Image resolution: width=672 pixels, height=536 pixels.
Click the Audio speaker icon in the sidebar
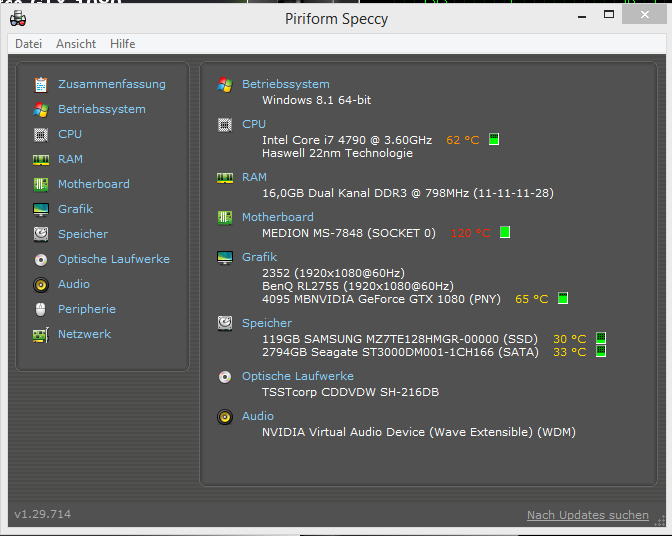(x=41, y=284)
